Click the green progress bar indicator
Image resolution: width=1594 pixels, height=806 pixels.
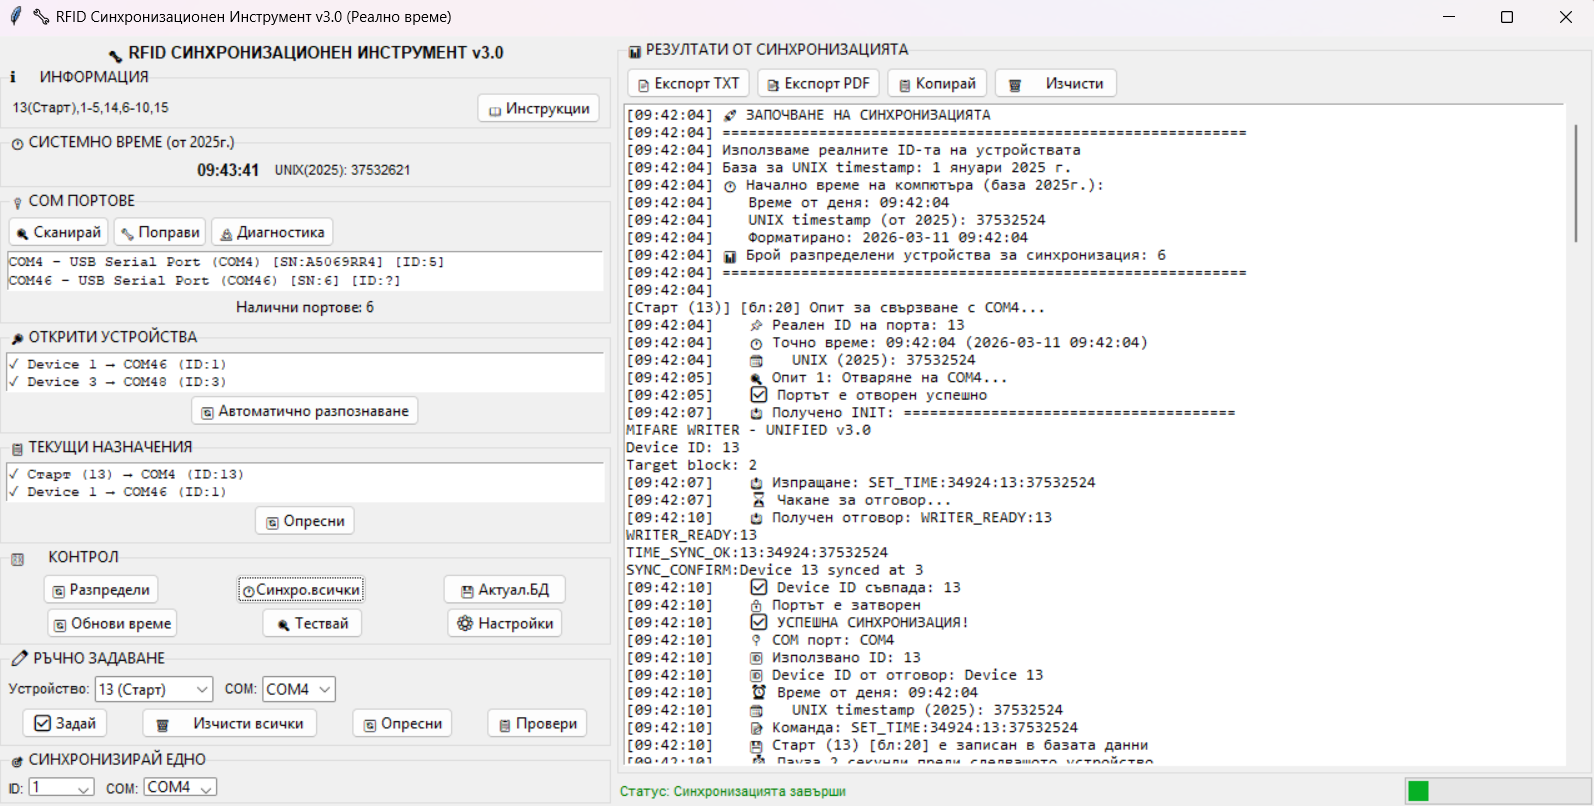pos(1418,791)
